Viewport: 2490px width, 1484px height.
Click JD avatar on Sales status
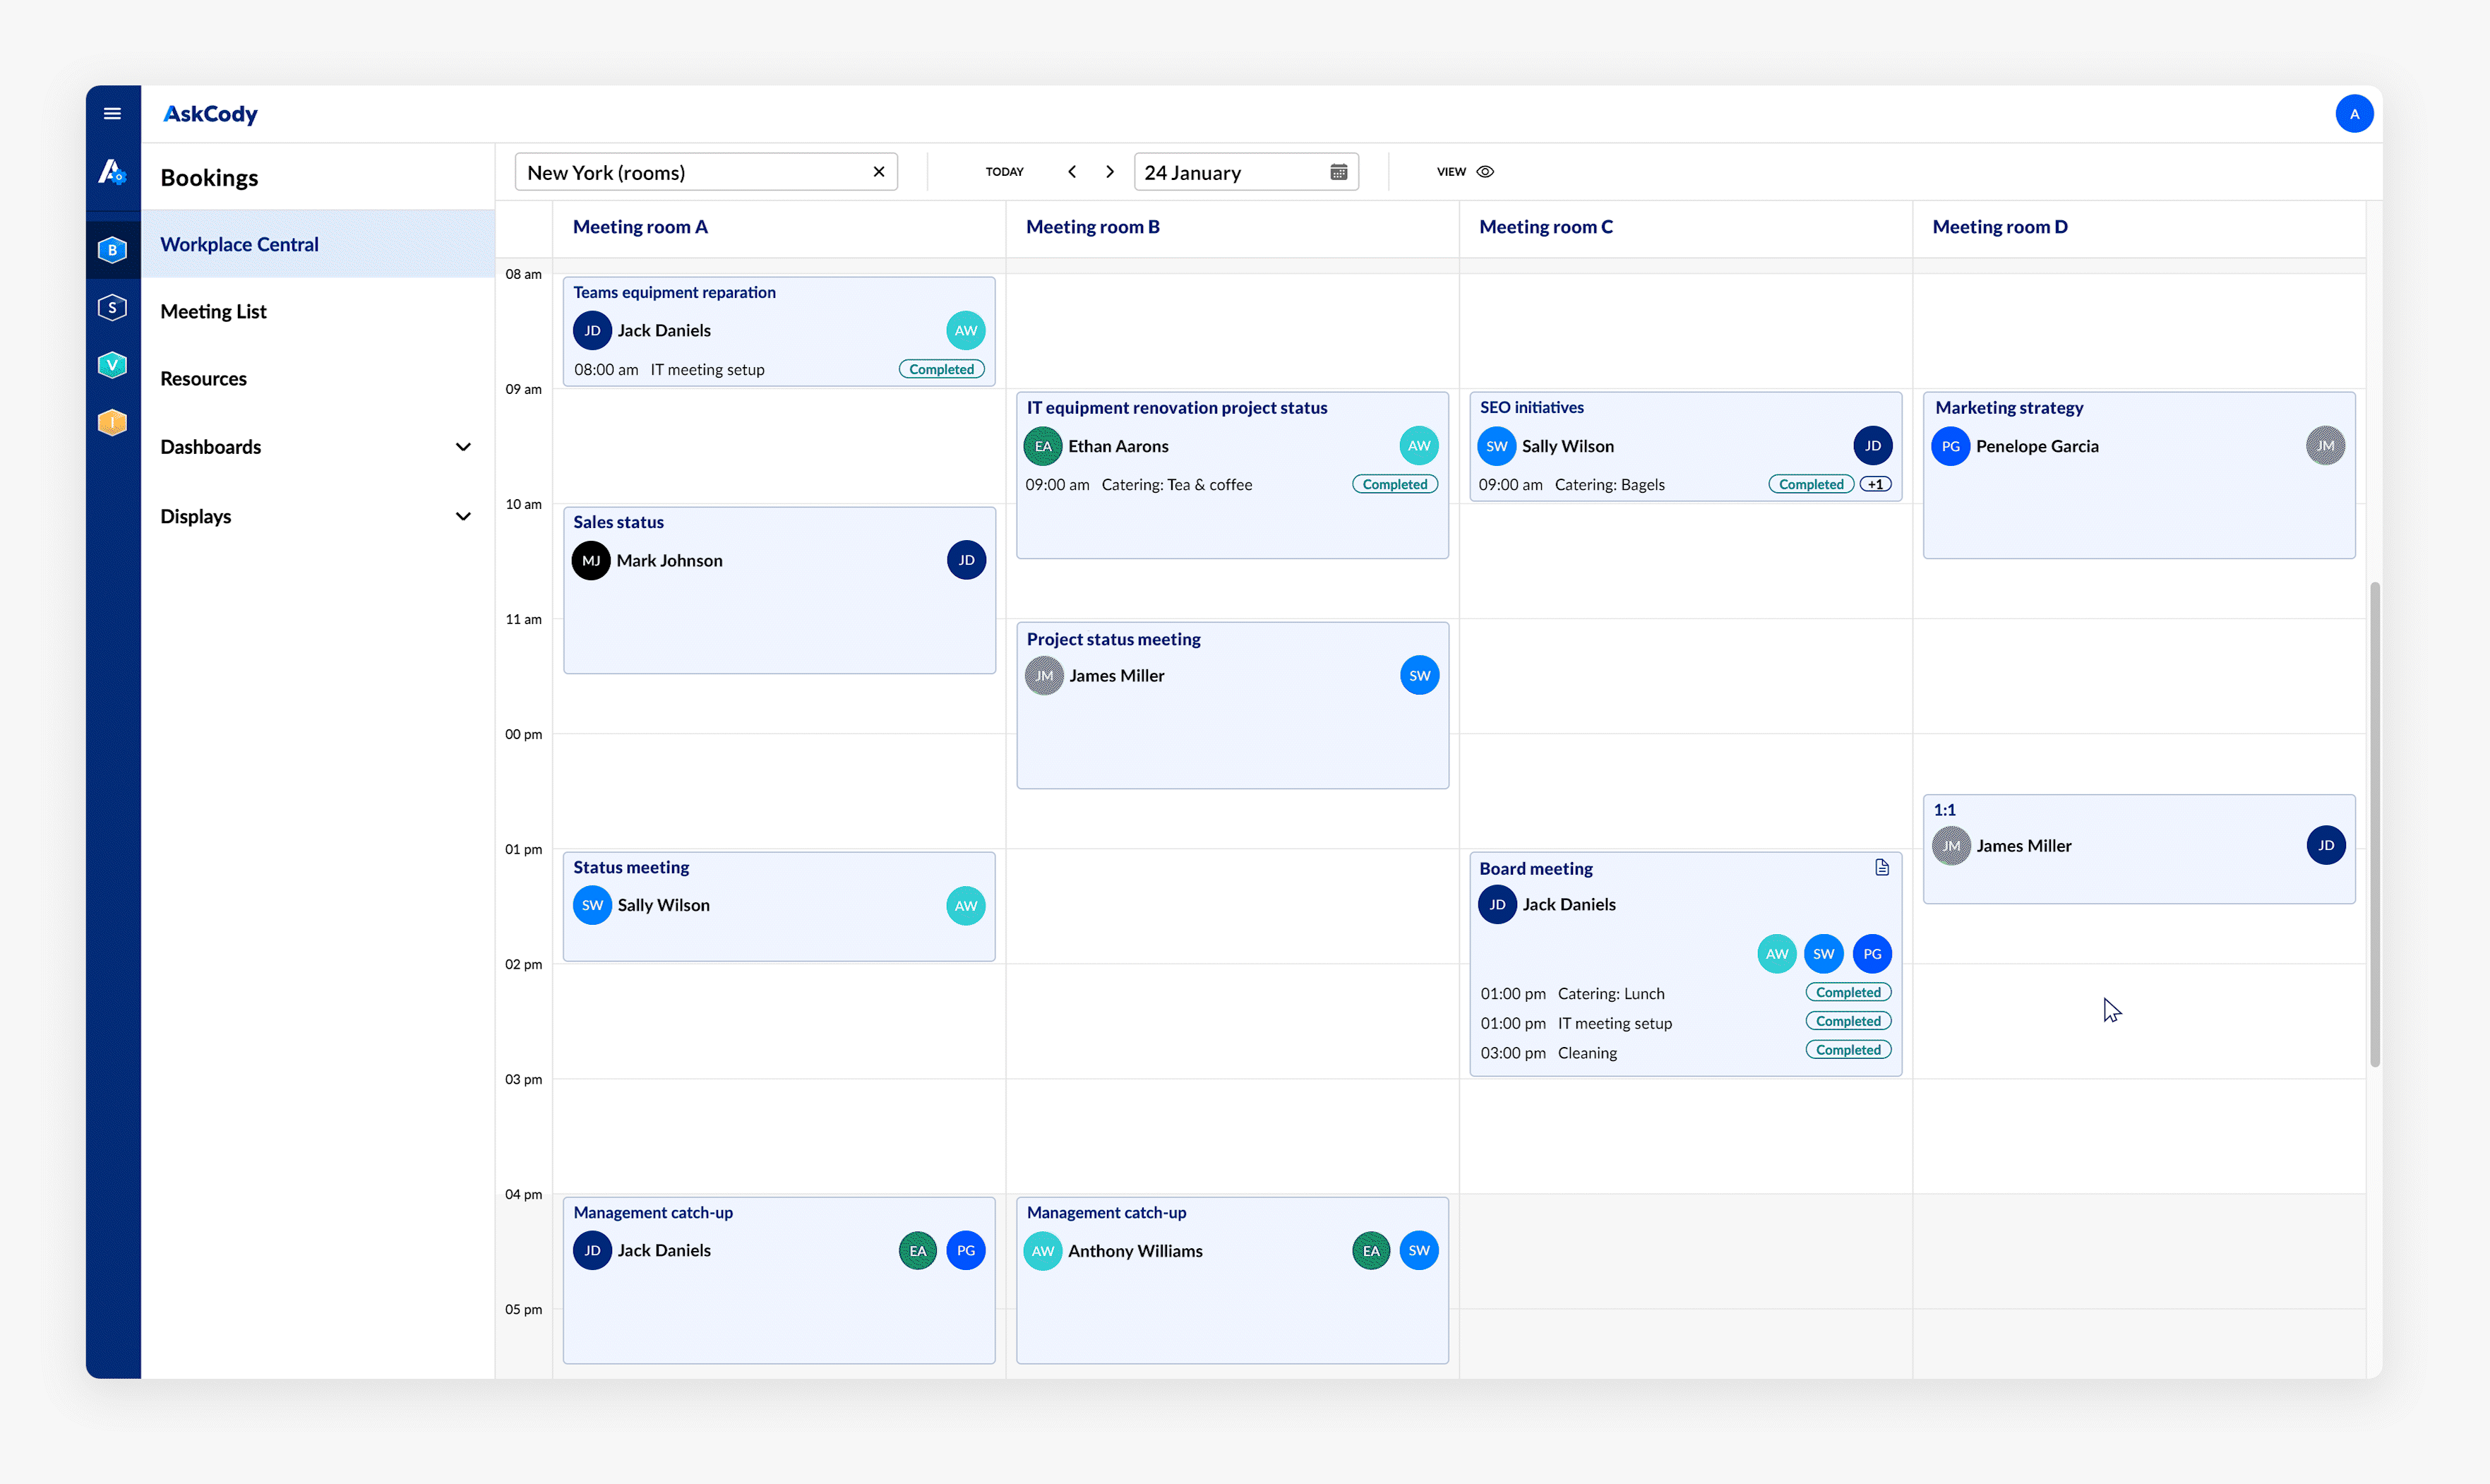click(x=966, y=560)
